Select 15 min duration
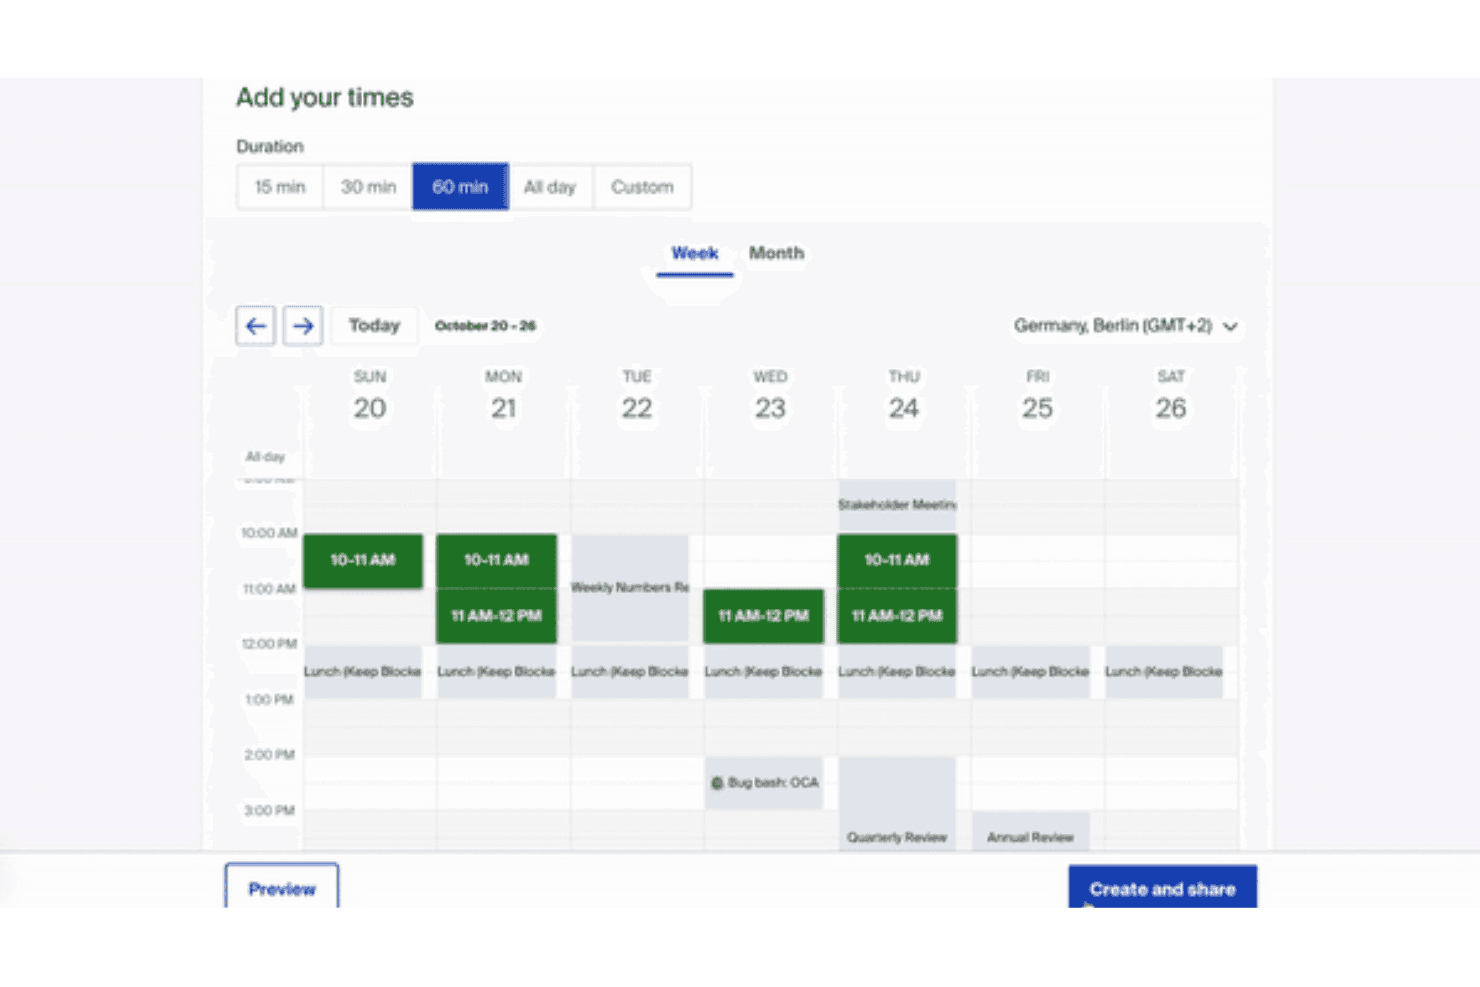 280,187
